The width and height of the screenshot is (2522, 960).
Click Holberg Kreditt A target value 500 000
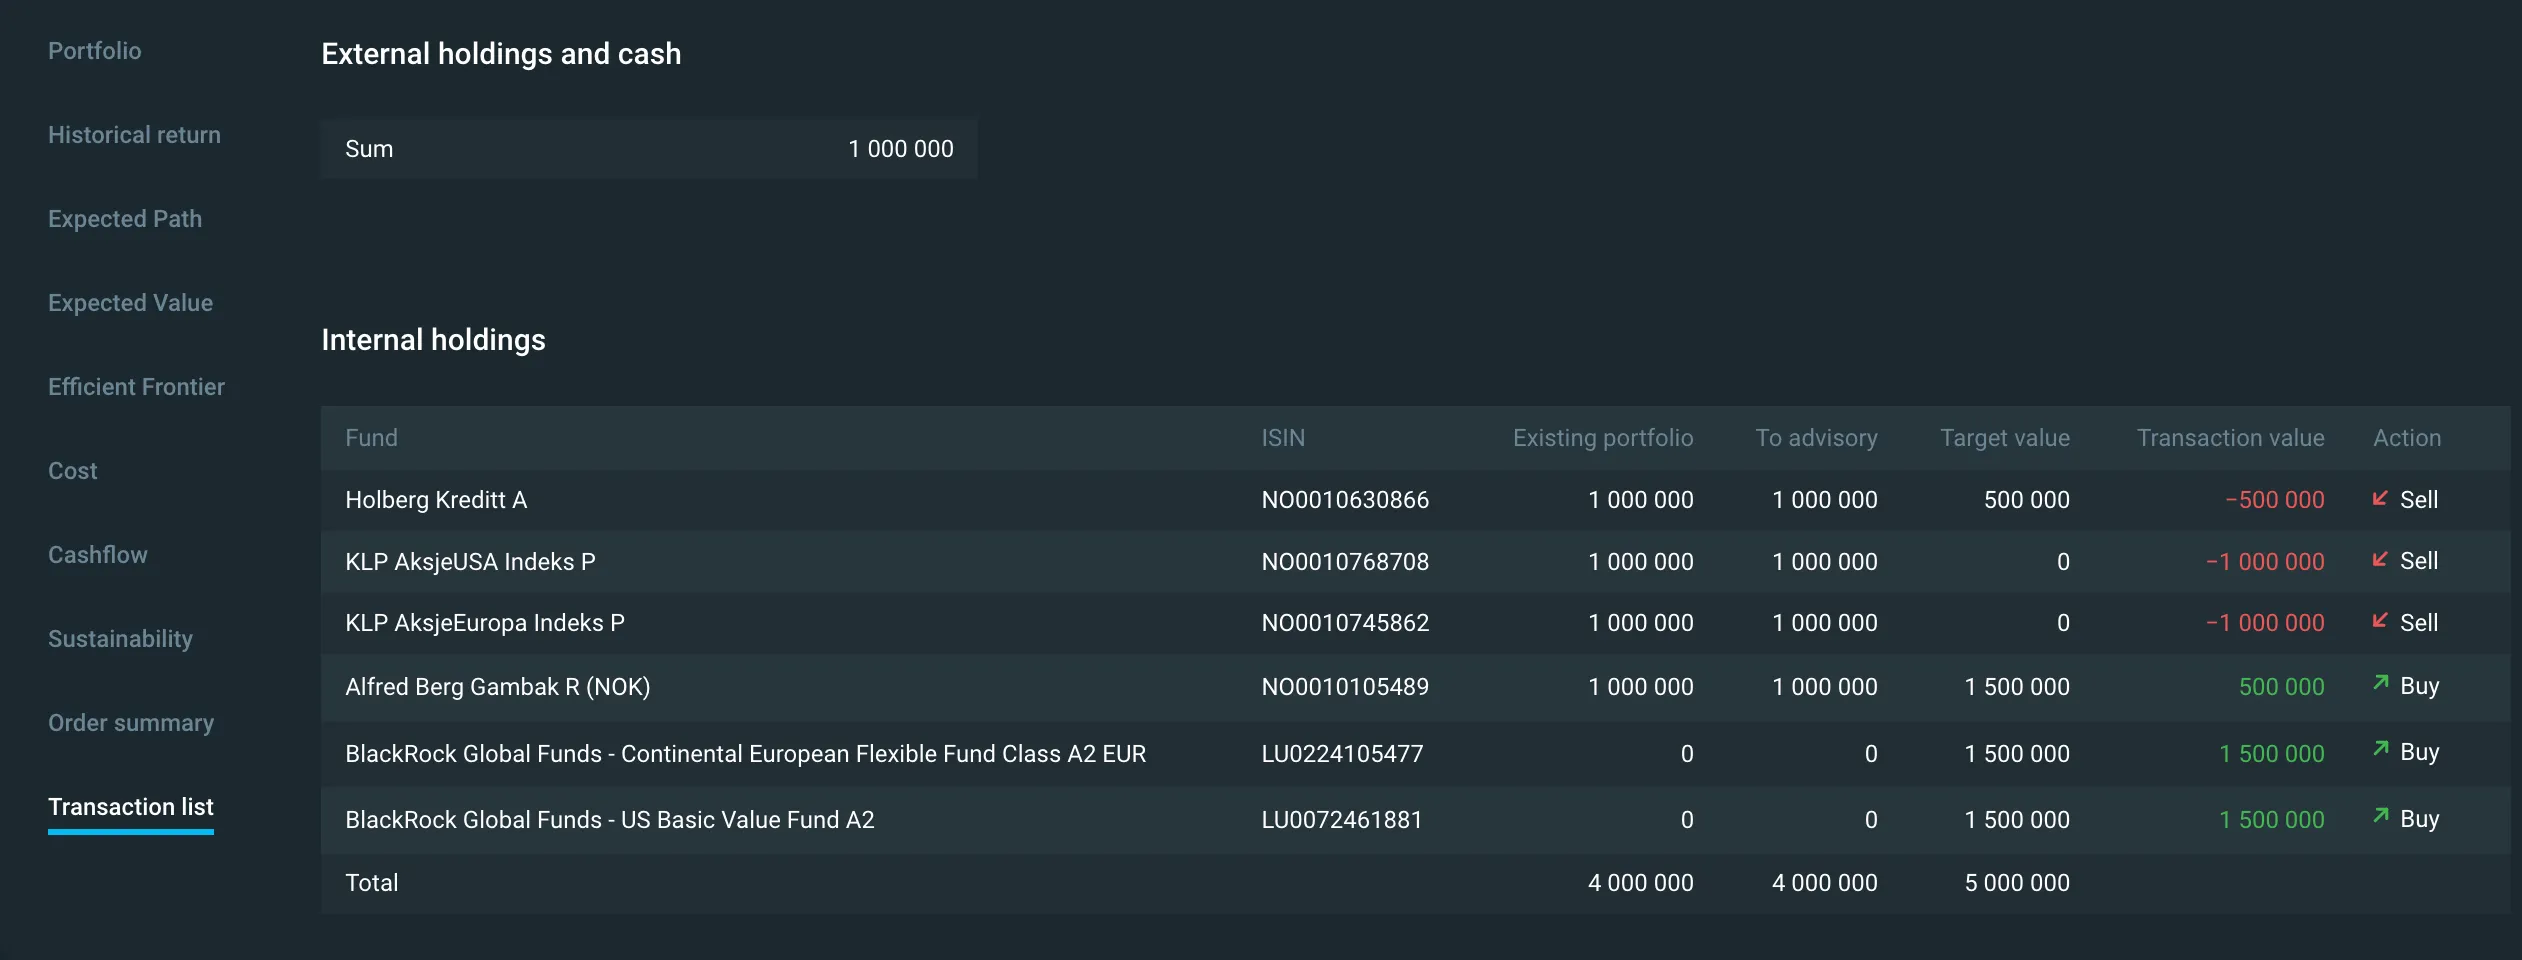[x=2027, y=500]
